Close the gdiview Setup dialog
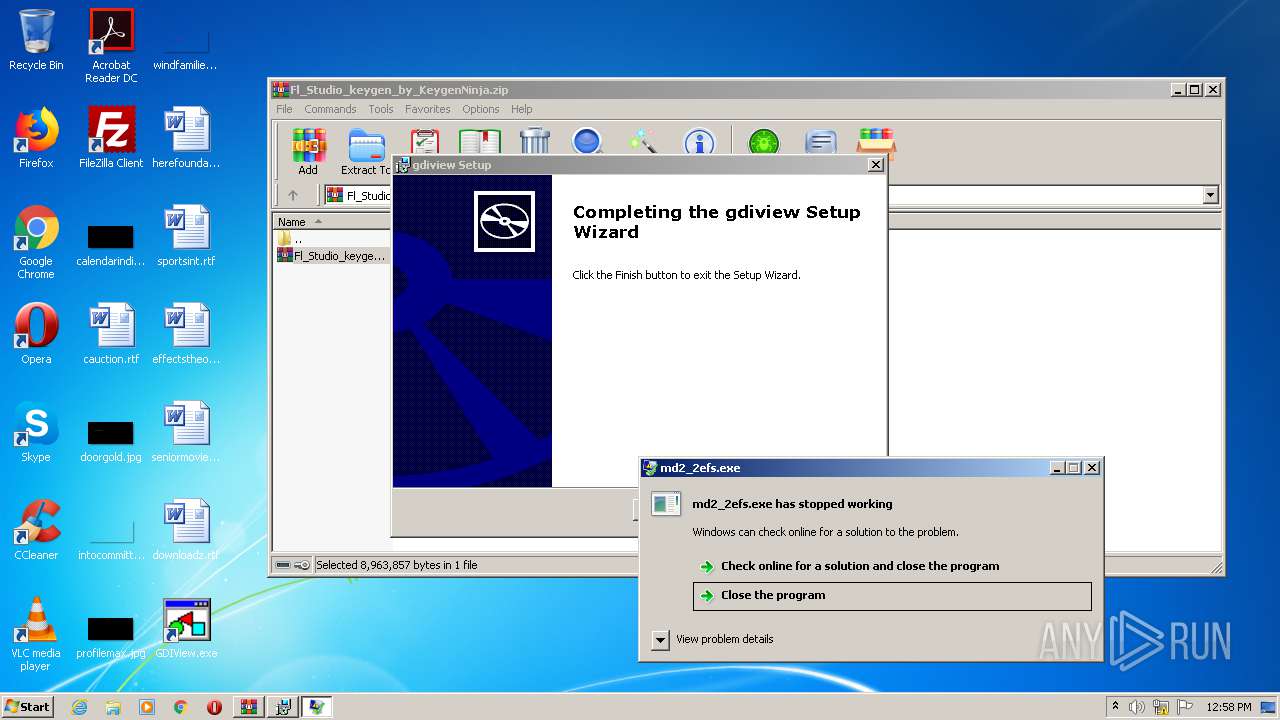Screen dimensions: 1280x720 875,165
